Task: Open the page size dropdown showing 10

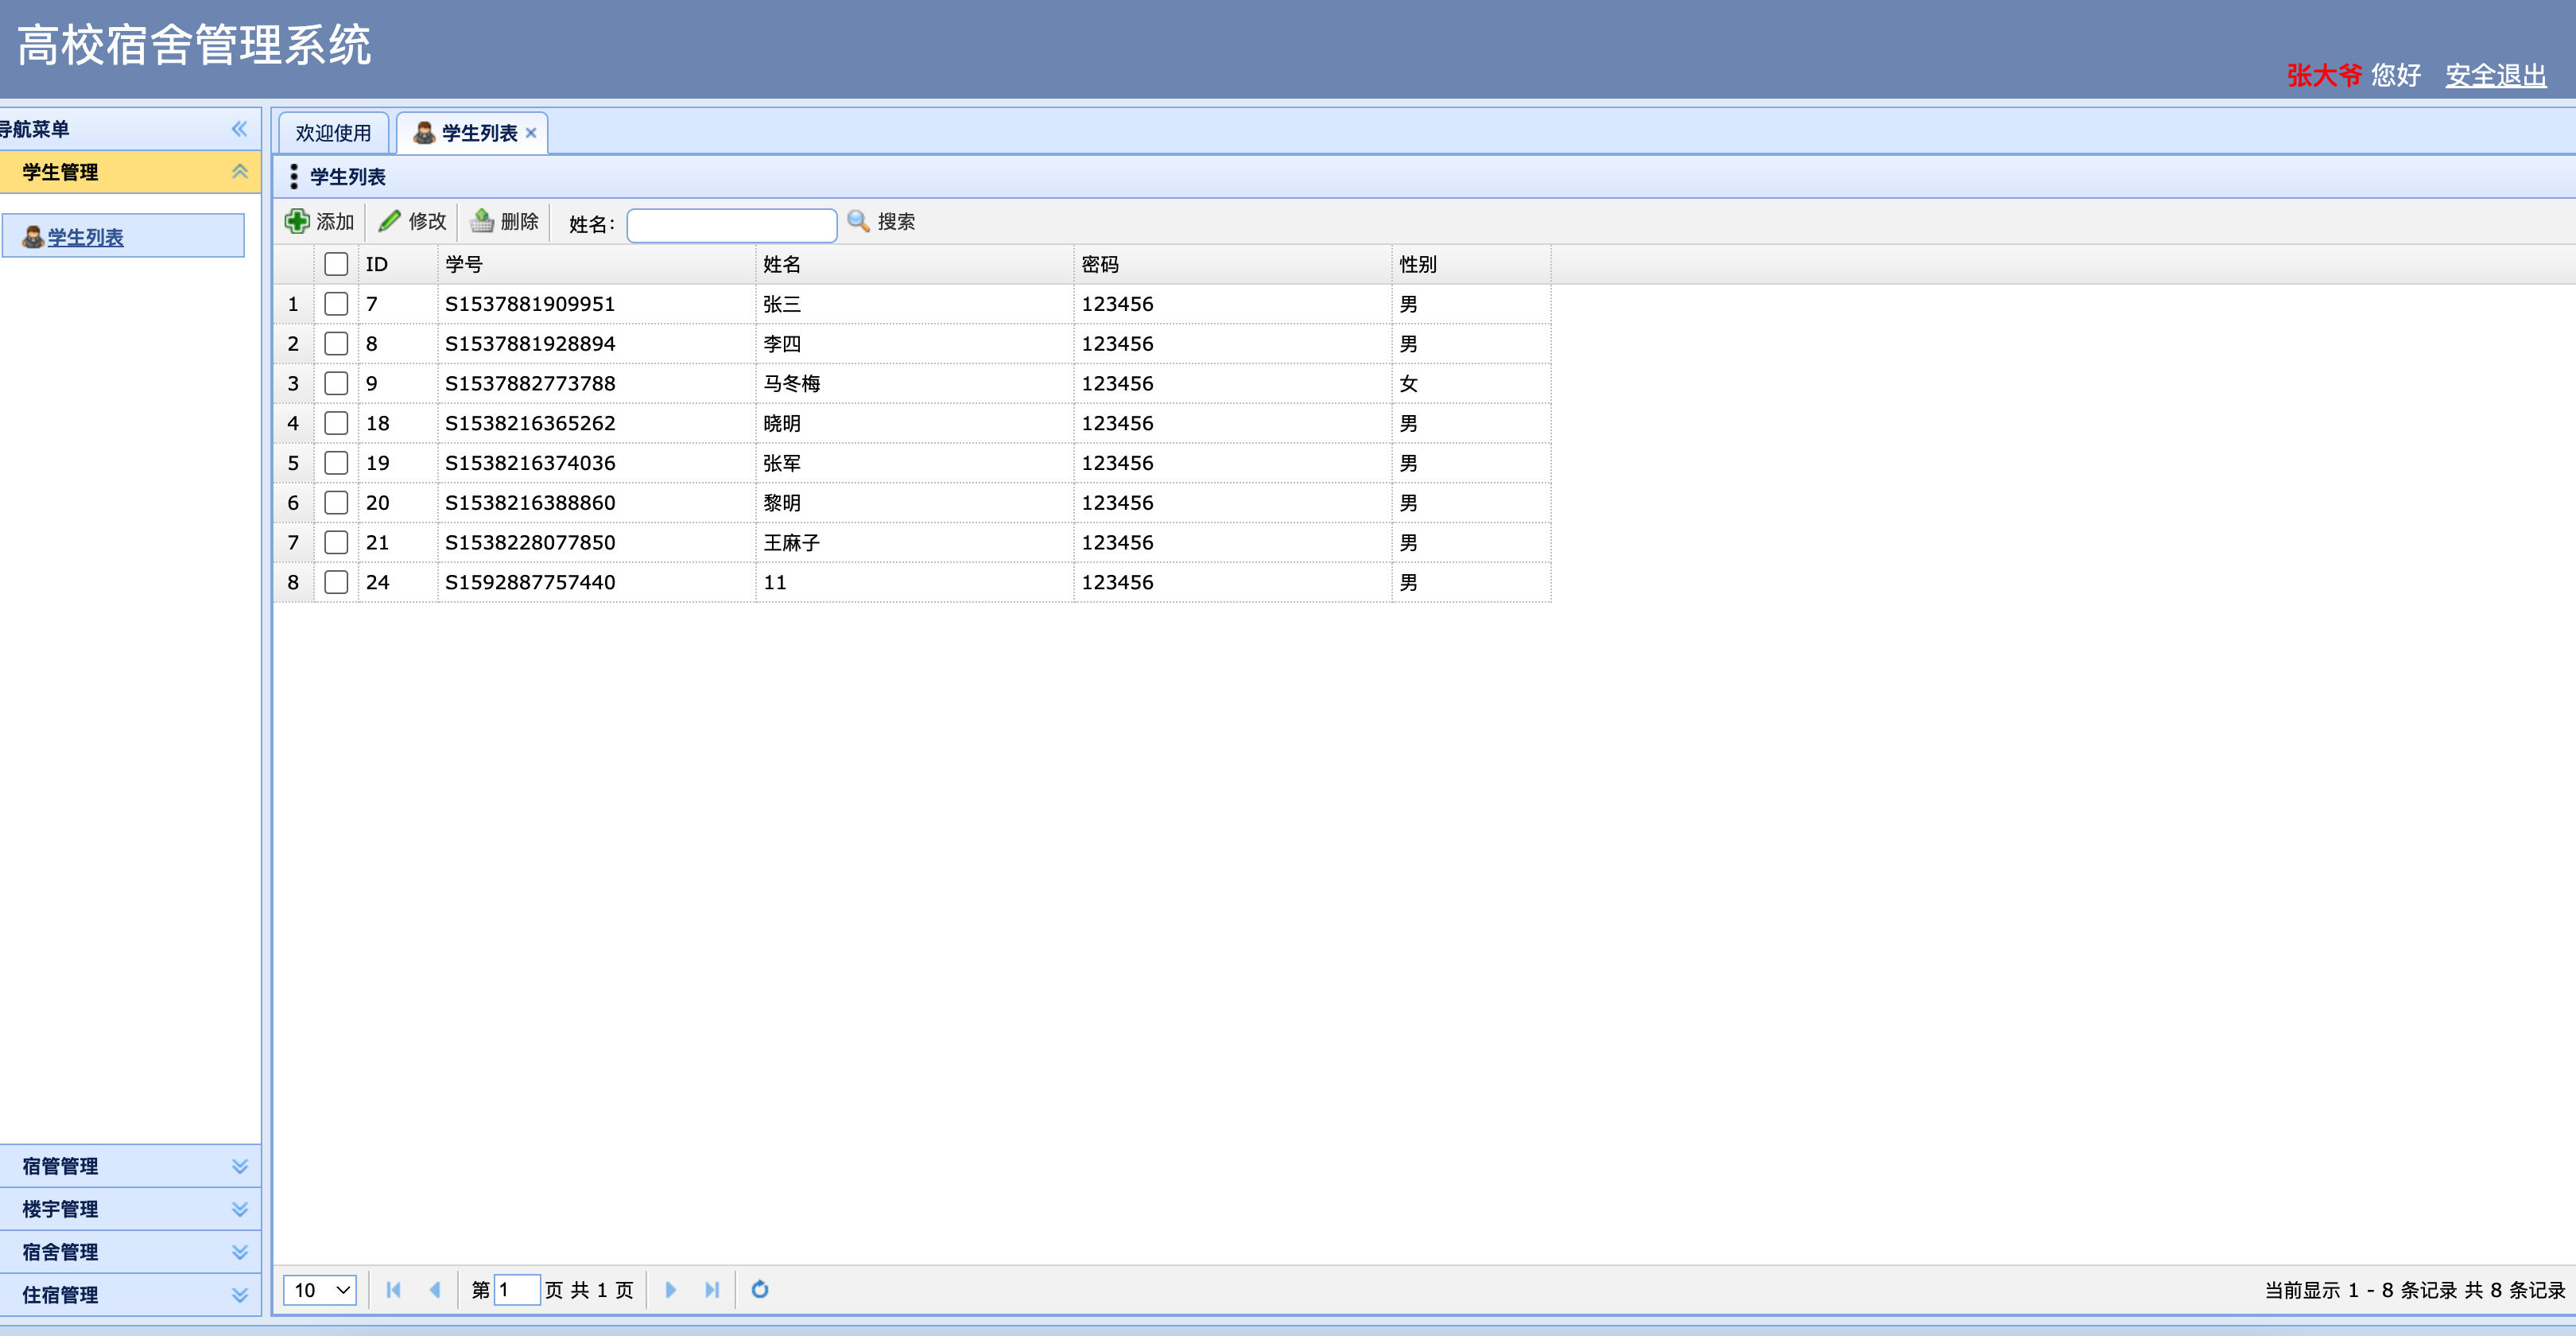Action: tap(320, 1289)
